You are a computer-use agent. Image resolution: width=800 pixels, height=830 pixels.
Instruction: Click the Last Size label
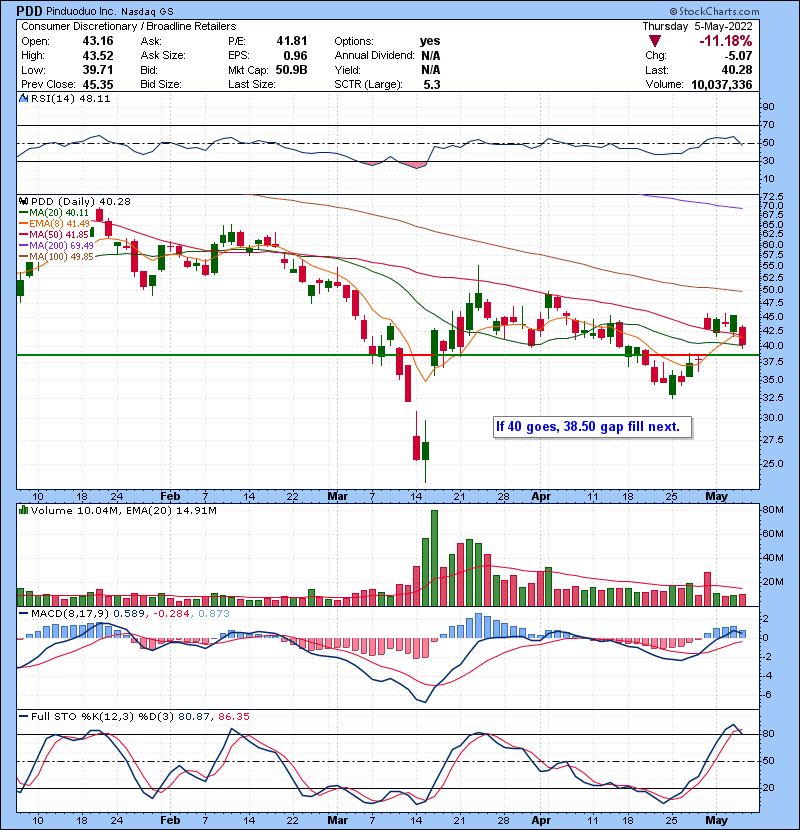click(x=251, y=84)
